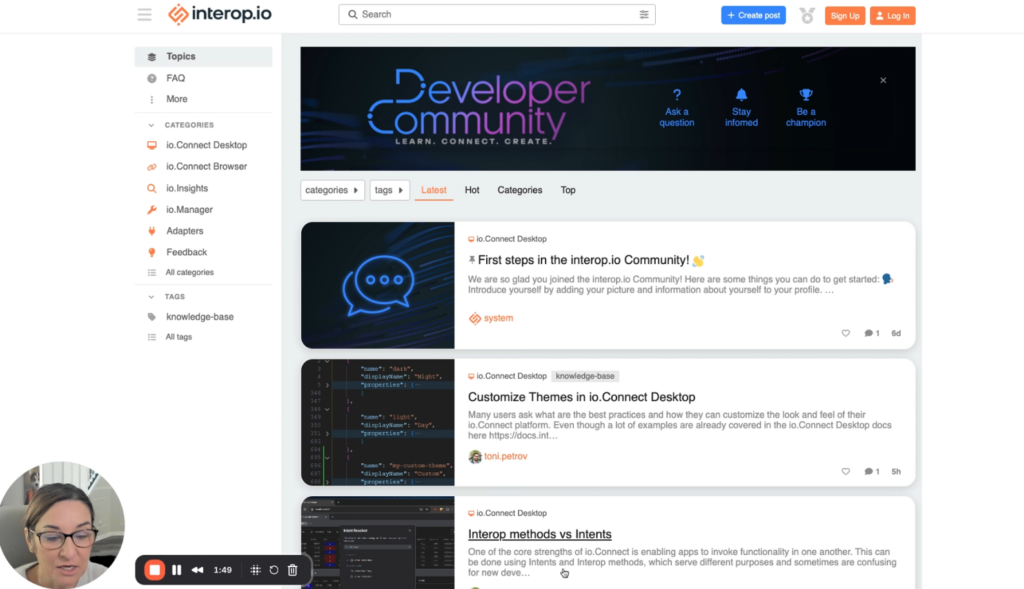Viewport: 1024px width, 589px height.
Task: Open the Interop methods vs Intents post
Action: [539, 534]
